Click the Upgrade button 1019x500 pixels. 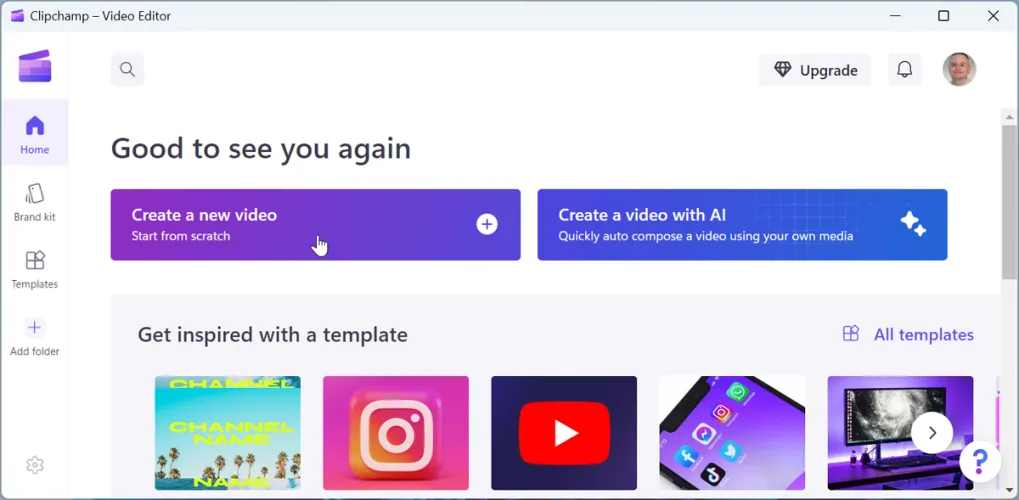[x=815, y=70]
